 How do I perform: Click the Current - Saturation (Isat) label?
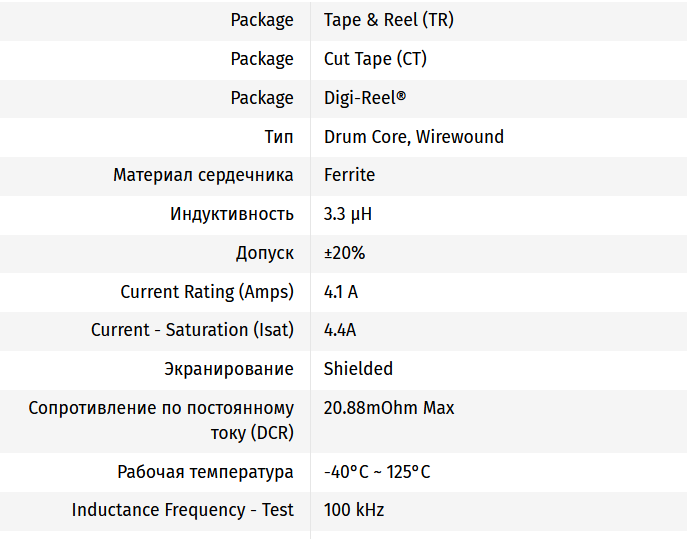192,330
